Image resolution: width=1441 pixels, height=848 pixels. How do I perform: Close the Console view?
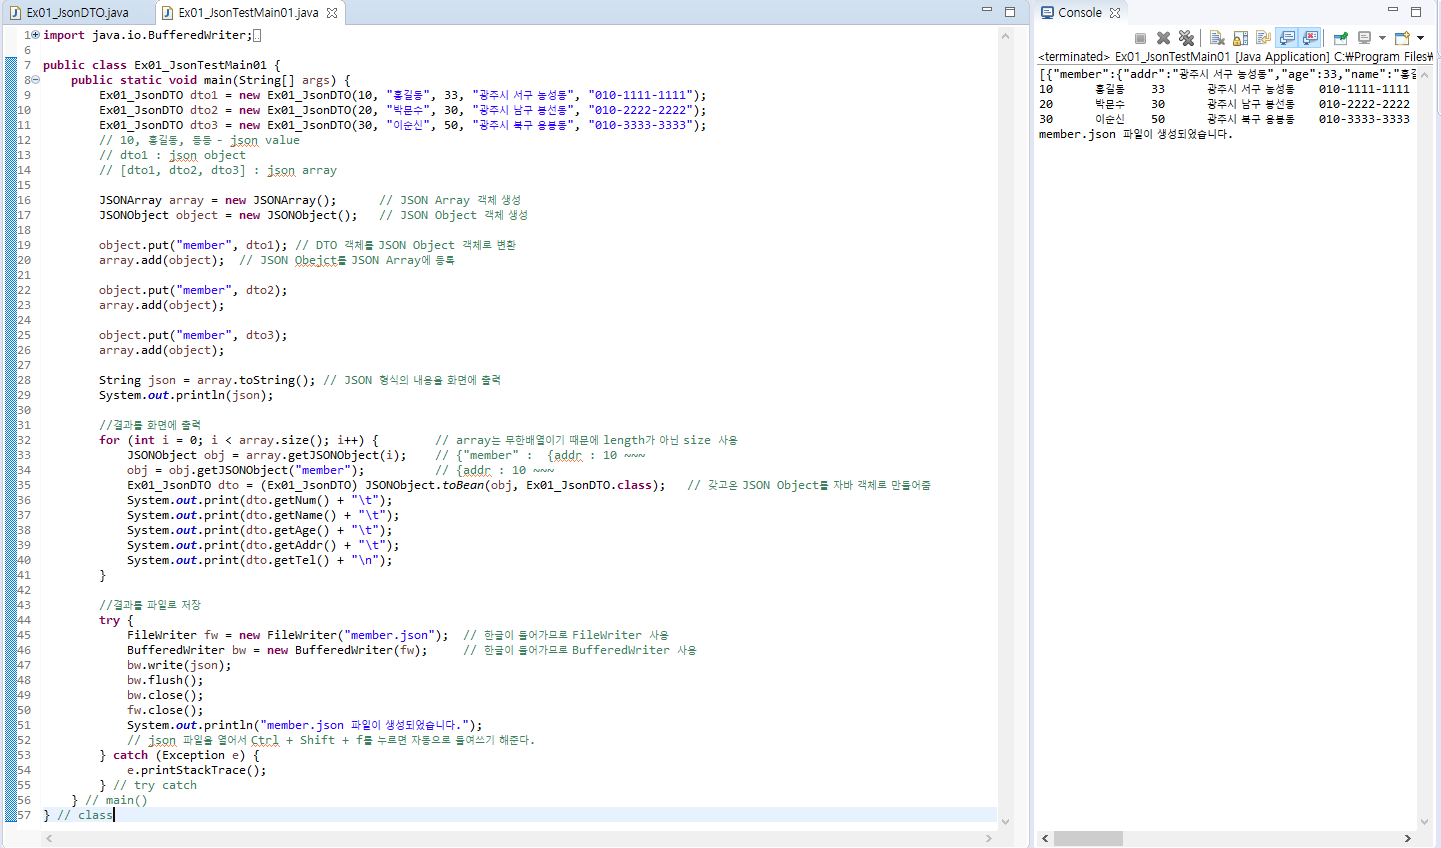1115,13
